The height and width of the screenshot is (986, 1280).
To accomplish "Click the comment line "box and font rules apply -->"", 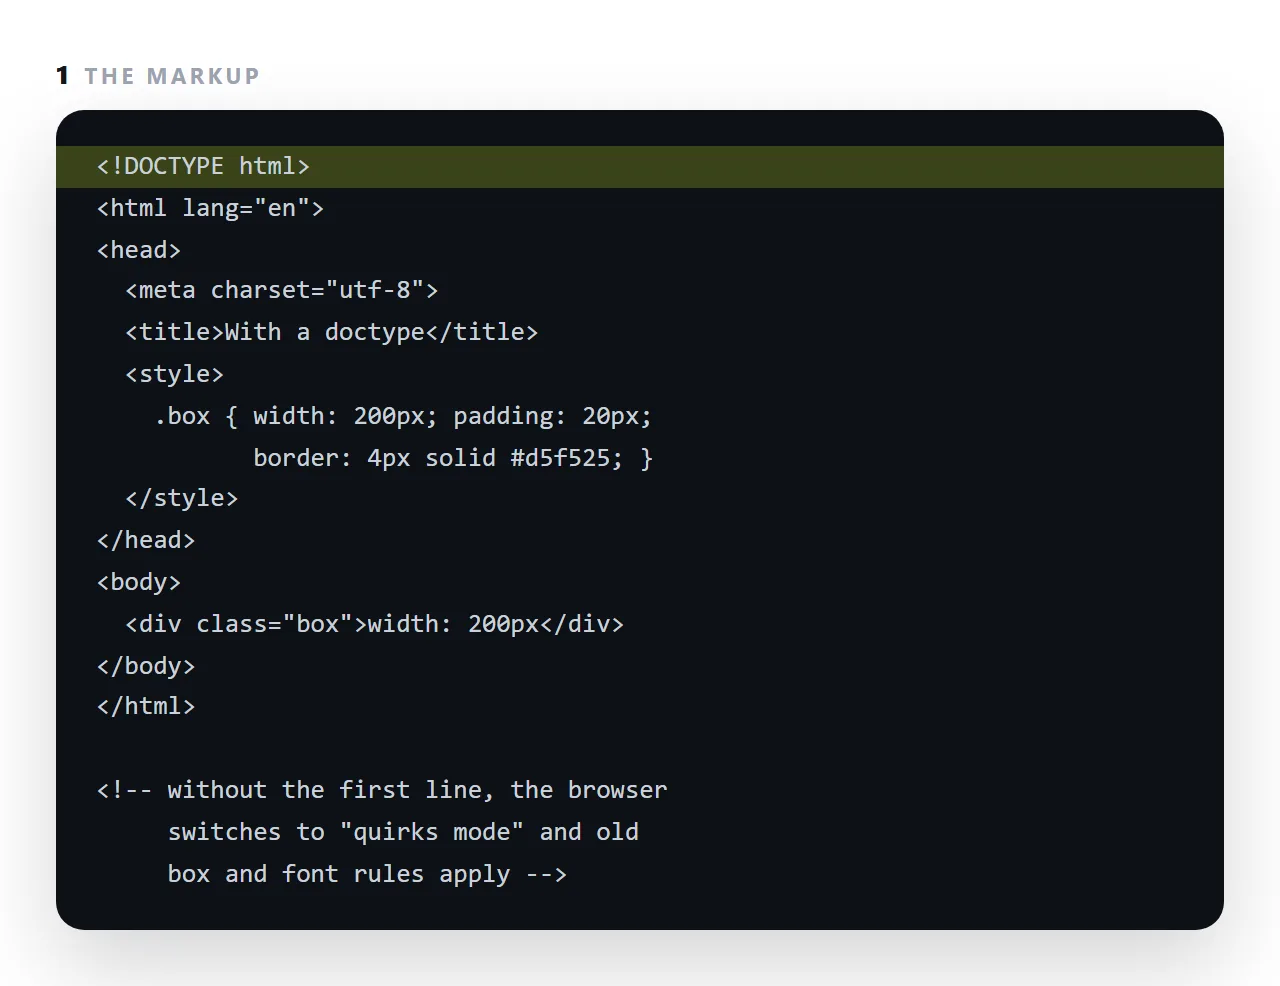I will 368,875.
